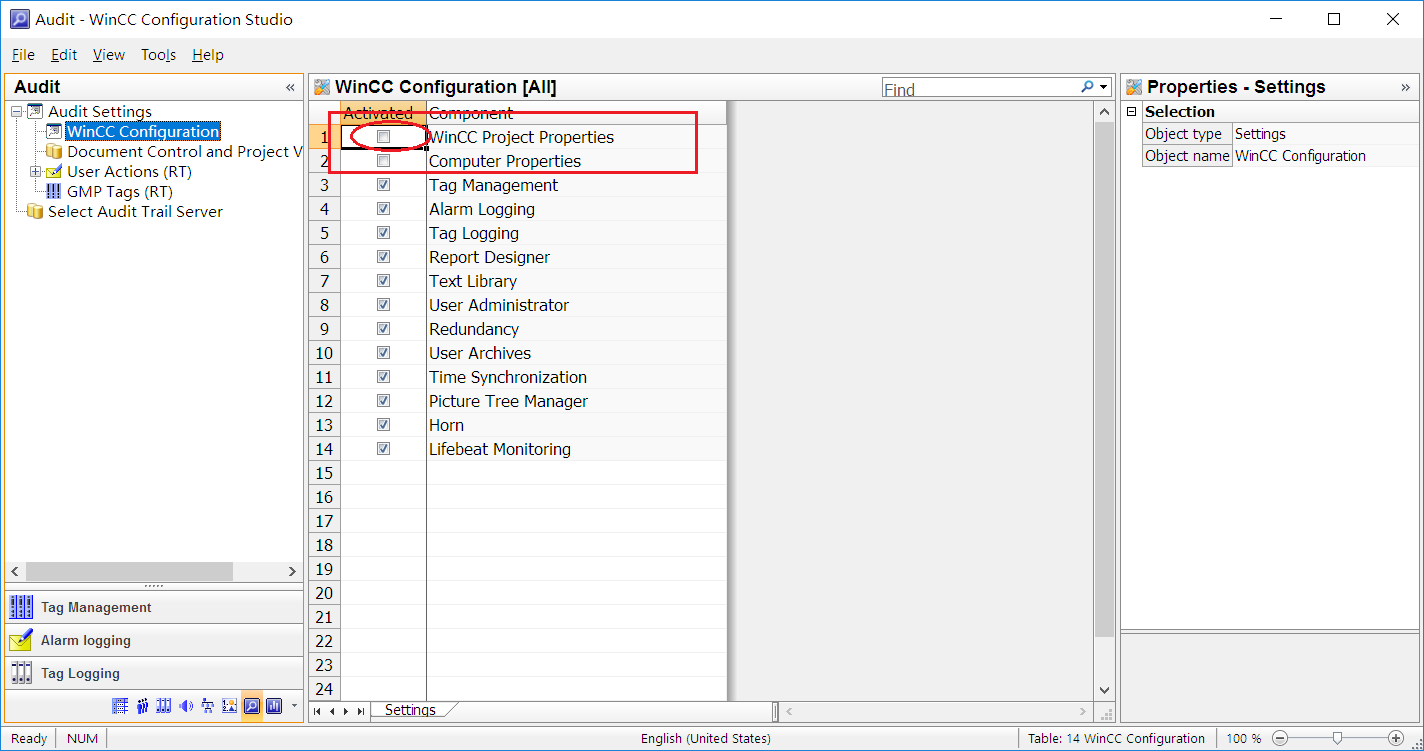Open the bar chart icon in navigation strip
Screen dimensions: 1424x751
pos(274,706)
